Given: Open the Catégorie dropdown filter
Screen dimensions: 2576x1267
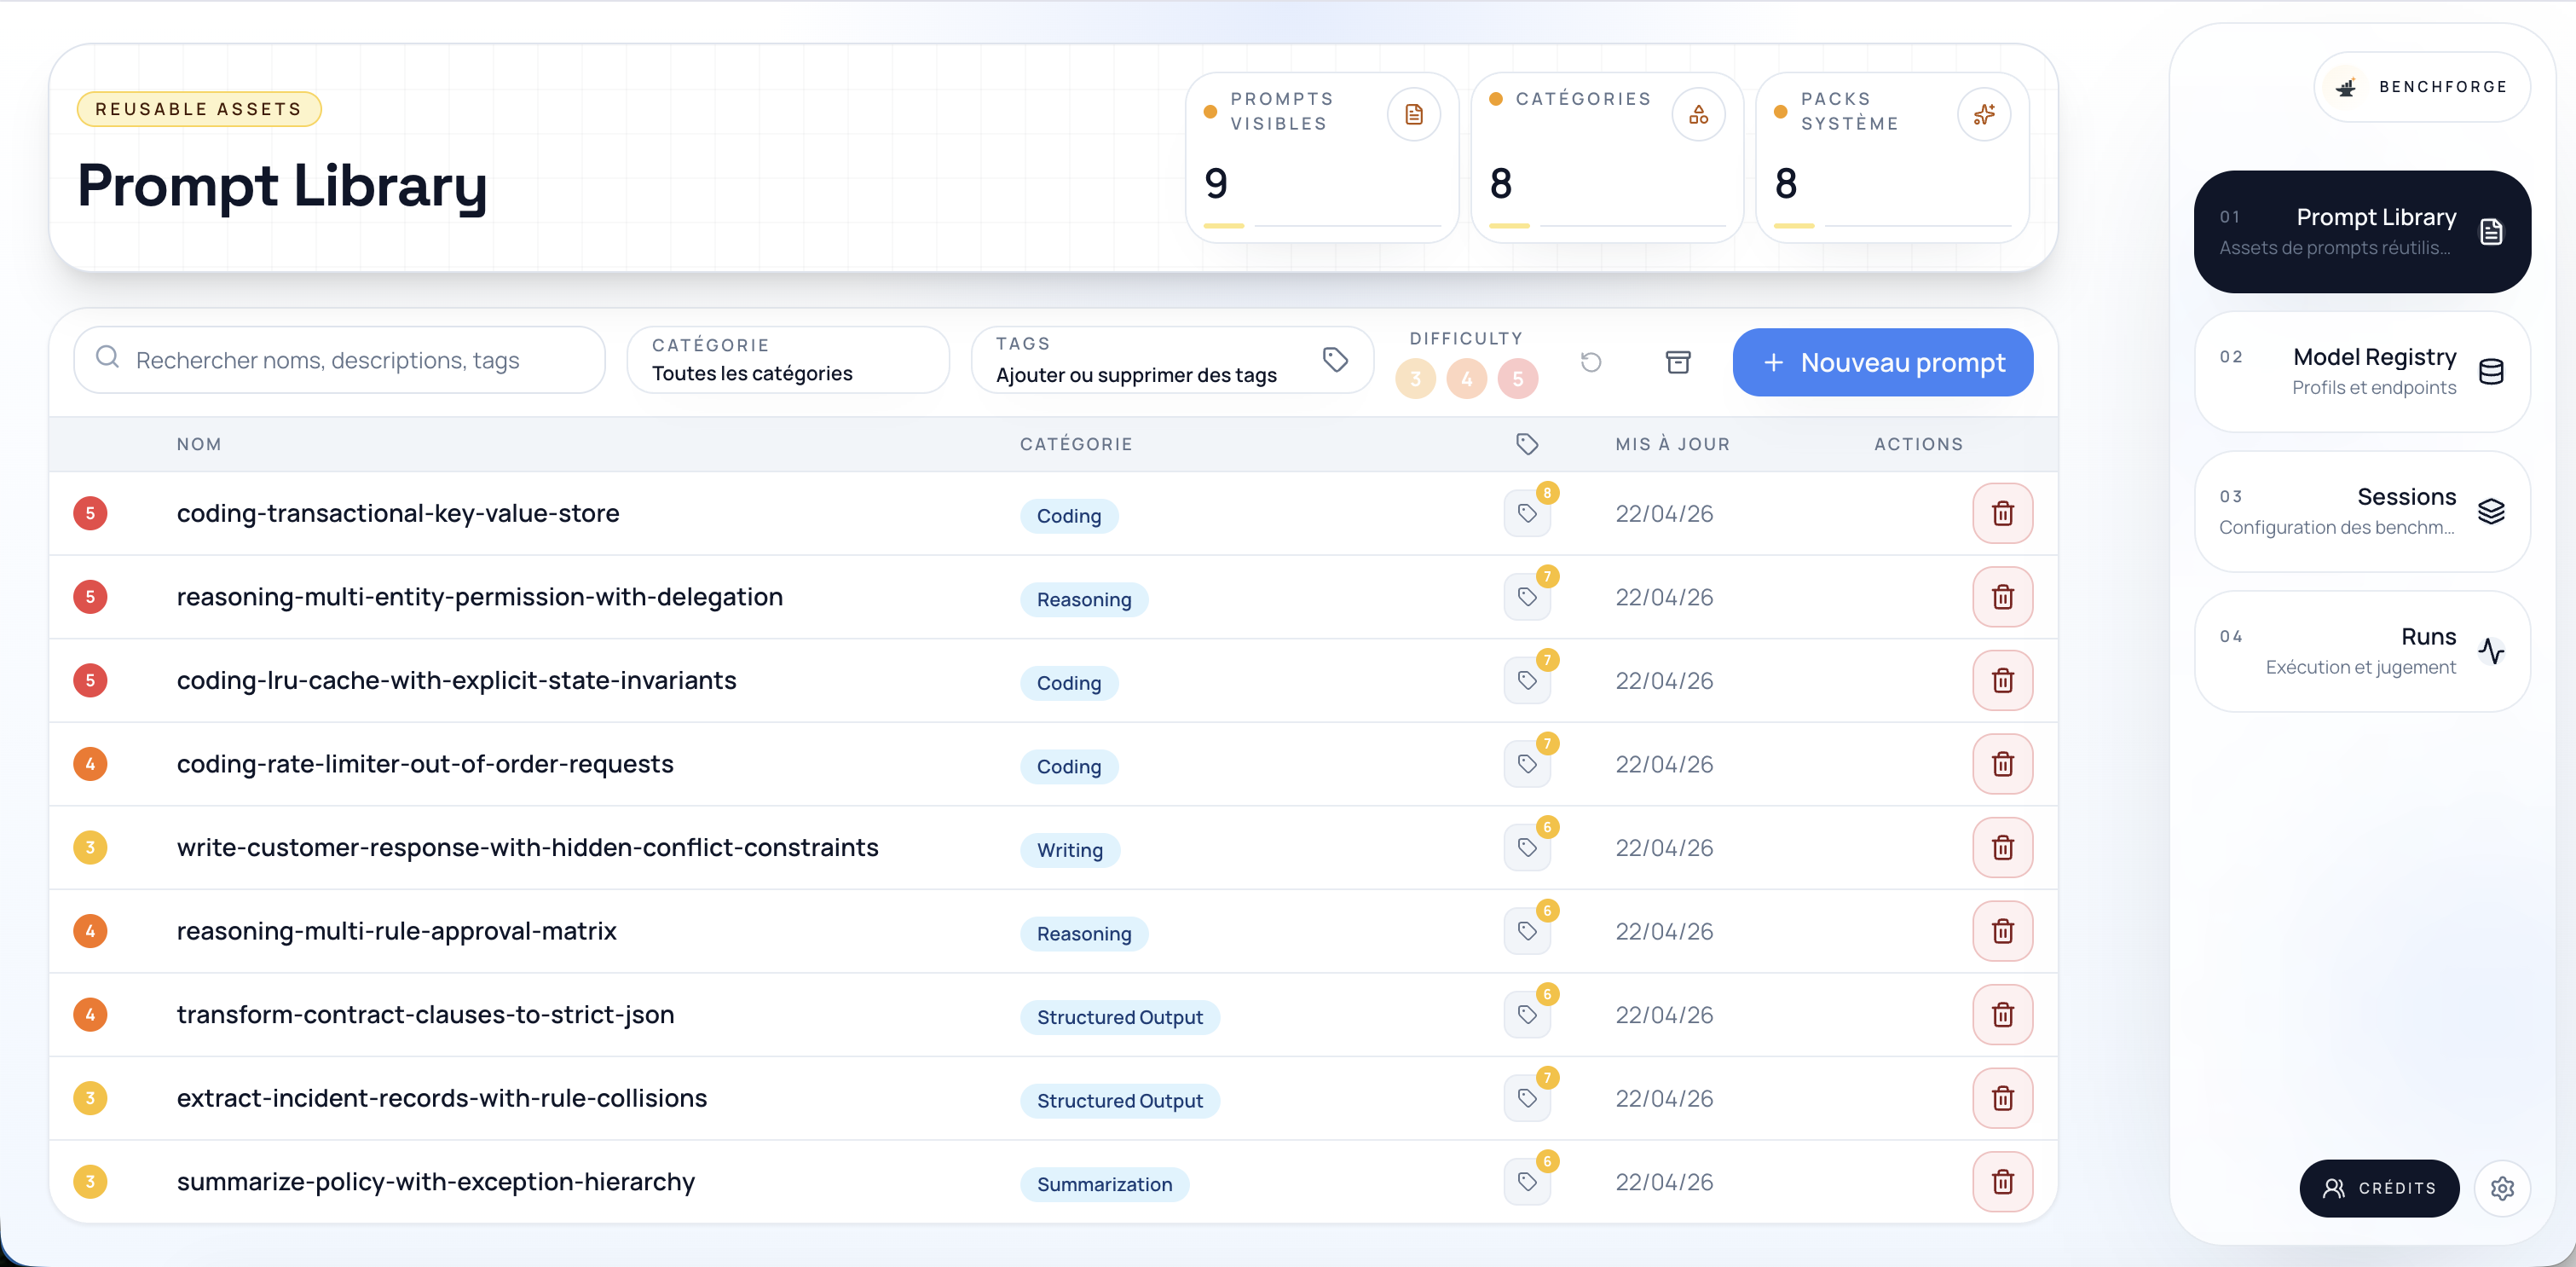Looking at the screenshot, I should [788, 360].
